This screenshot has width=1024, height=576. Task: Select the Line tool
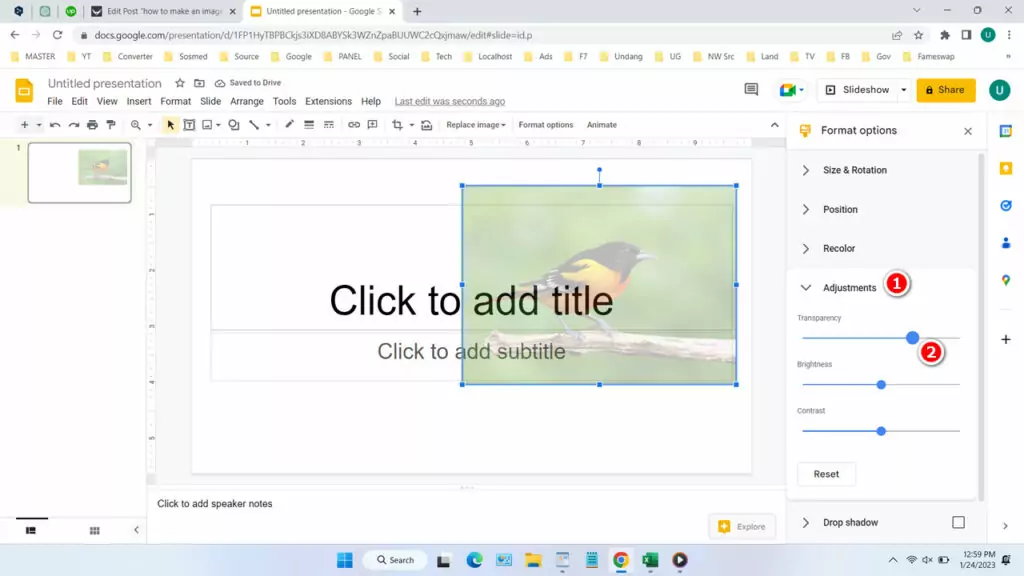point(254,125)
